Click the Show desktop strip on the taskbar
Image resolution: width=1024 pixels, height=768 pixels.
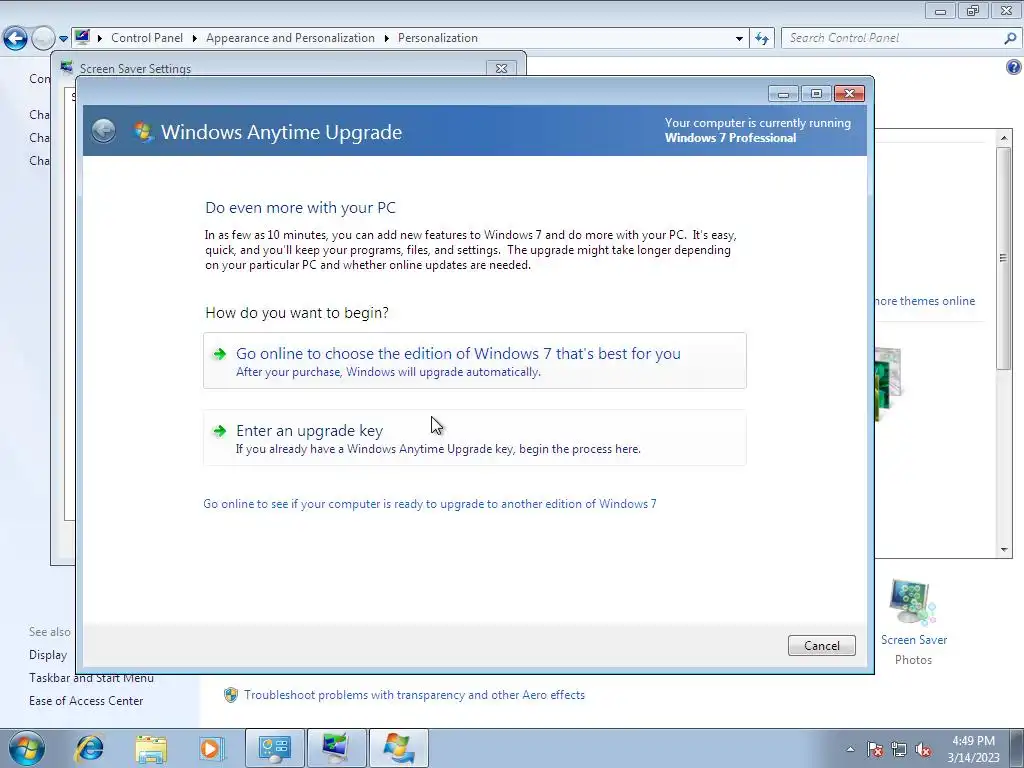(x=1017, y=748)
